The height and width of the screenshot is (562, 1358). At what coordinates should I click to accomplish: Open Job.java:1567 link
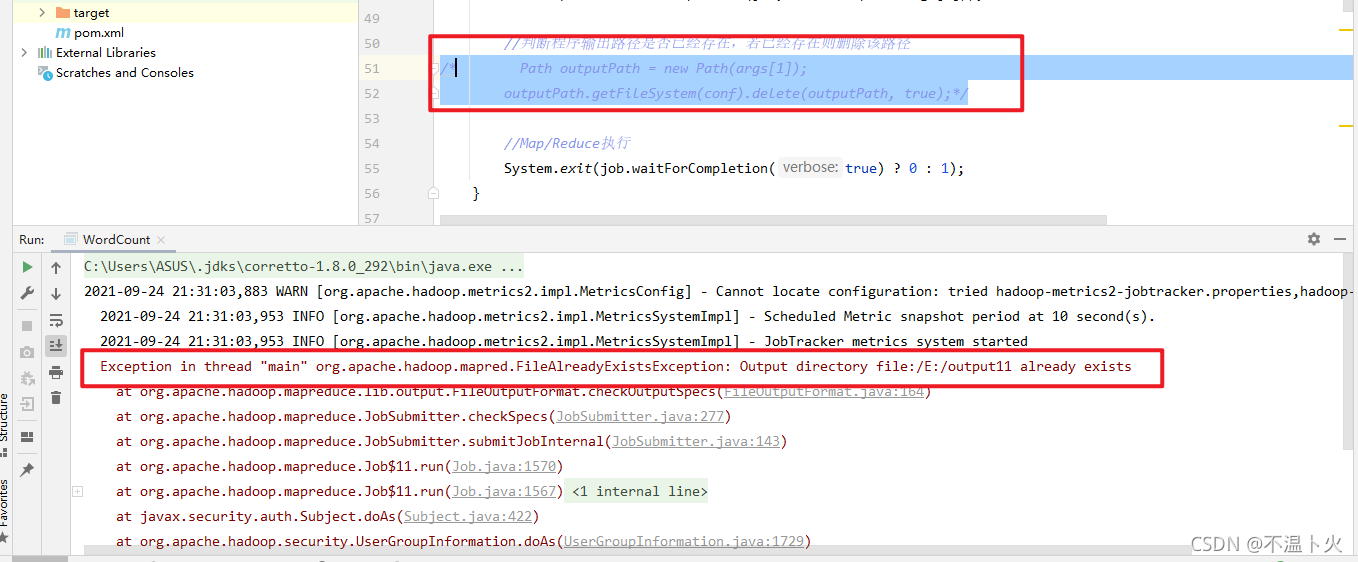pyautogui.click(x=504, y=491)
